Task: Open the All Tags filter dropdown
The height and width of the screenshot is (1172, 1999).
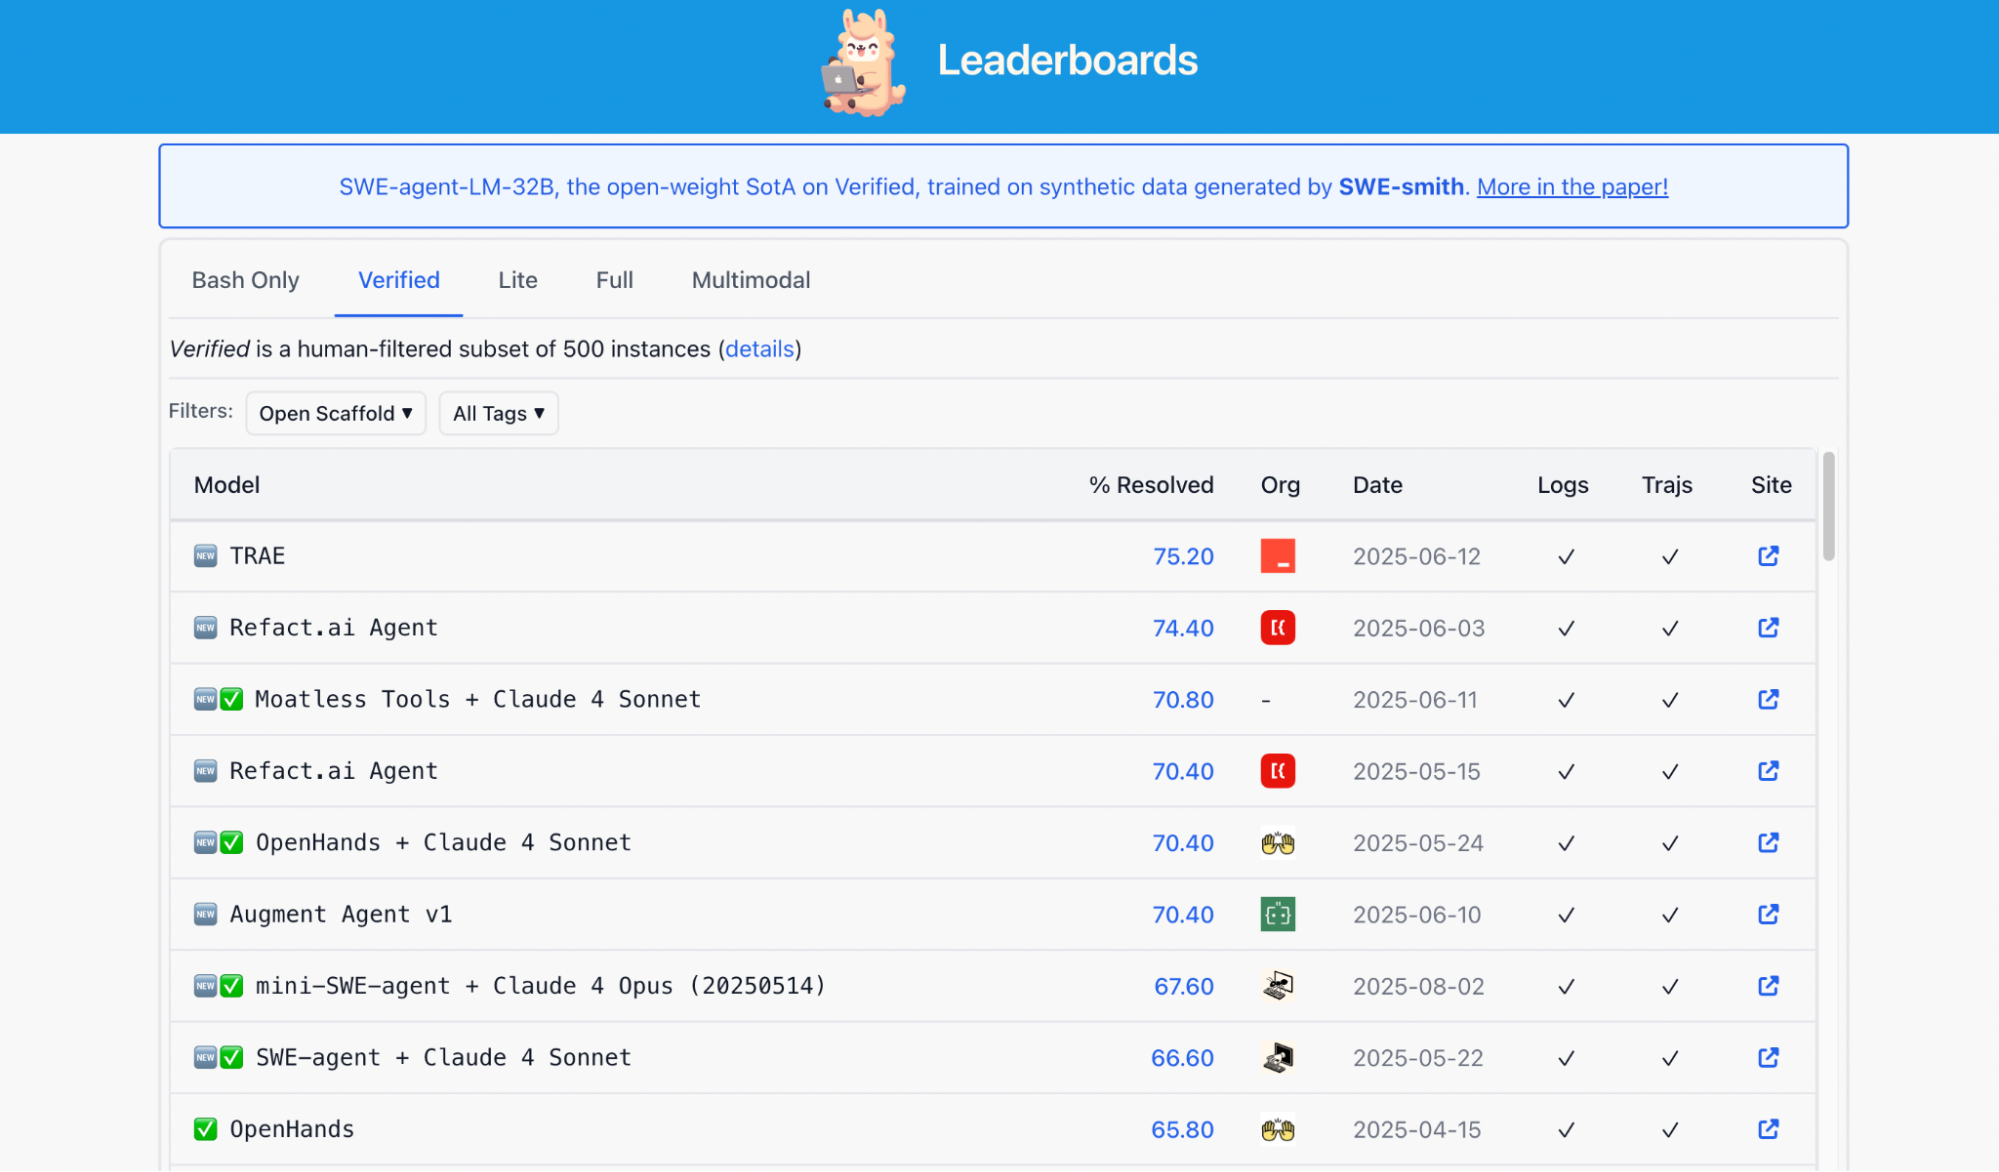Action: [x=498, y=413]
